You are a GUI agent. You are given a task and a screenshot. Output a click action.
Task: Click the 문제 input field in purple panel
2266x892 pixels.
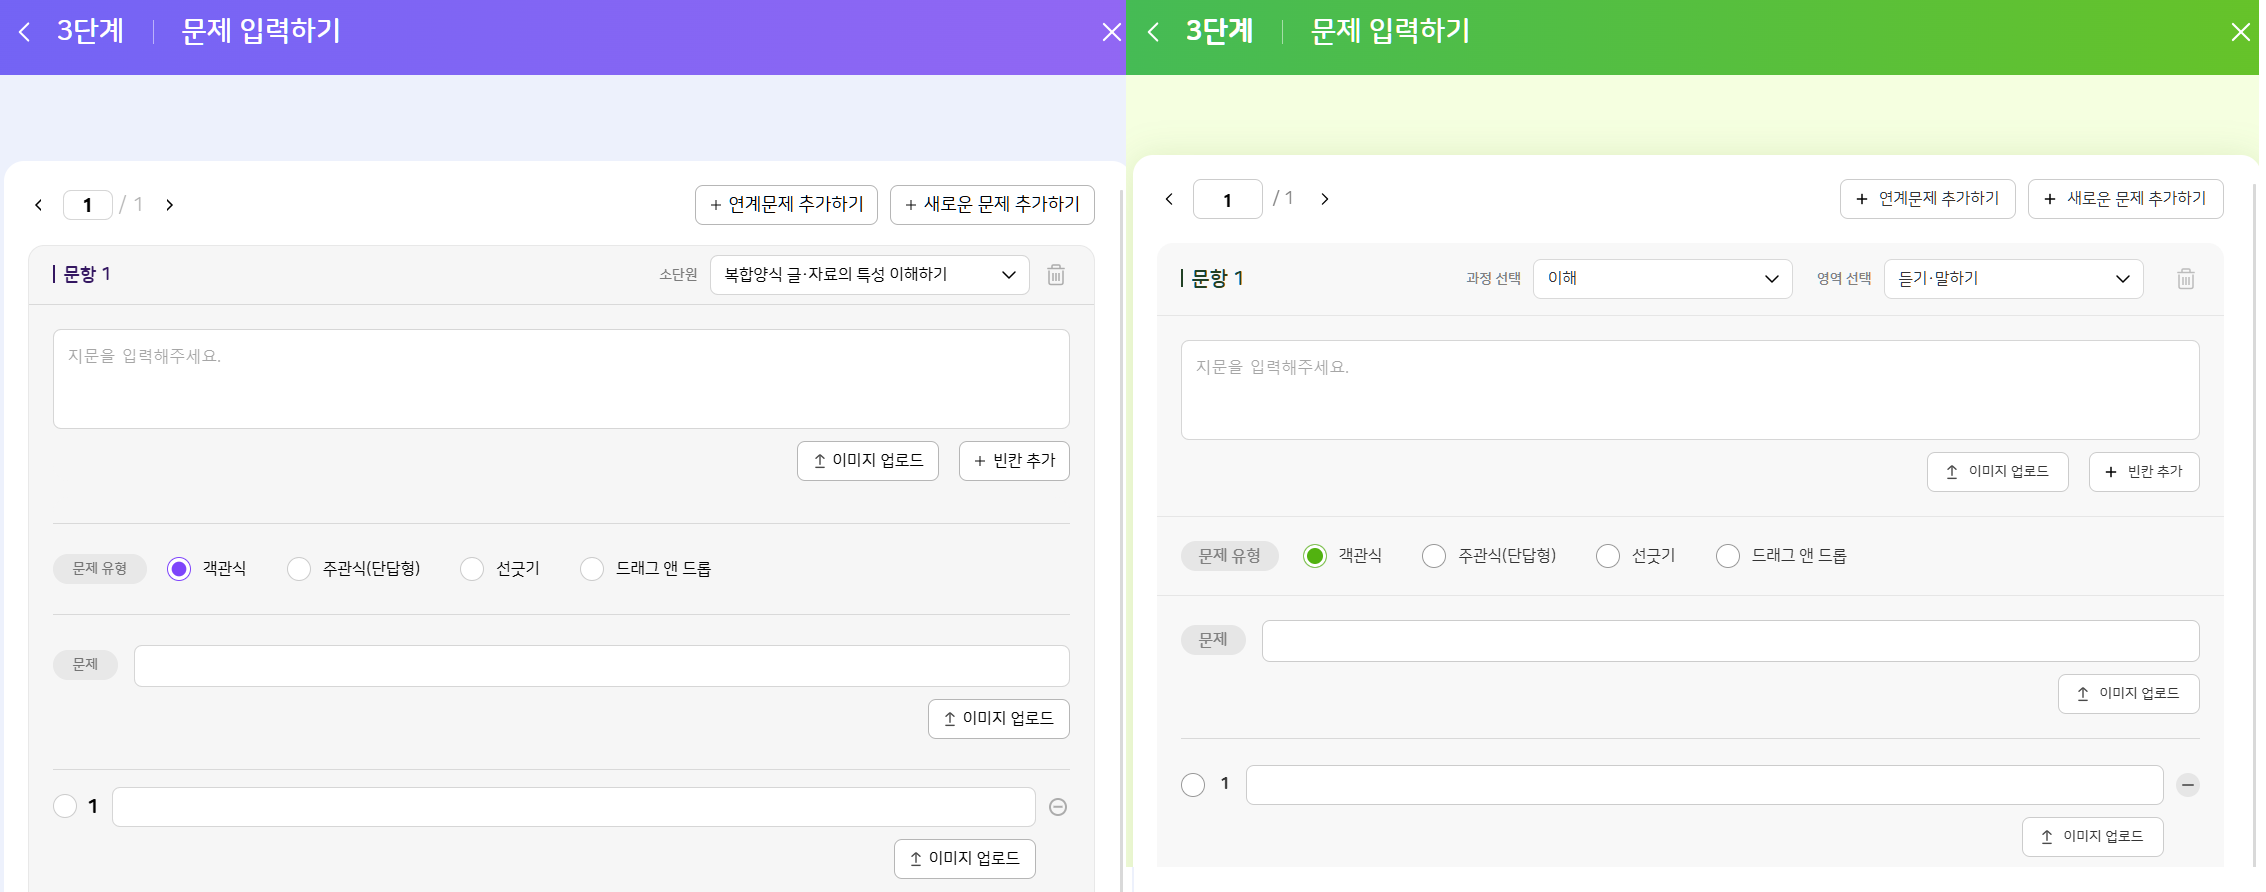(601, 666)
